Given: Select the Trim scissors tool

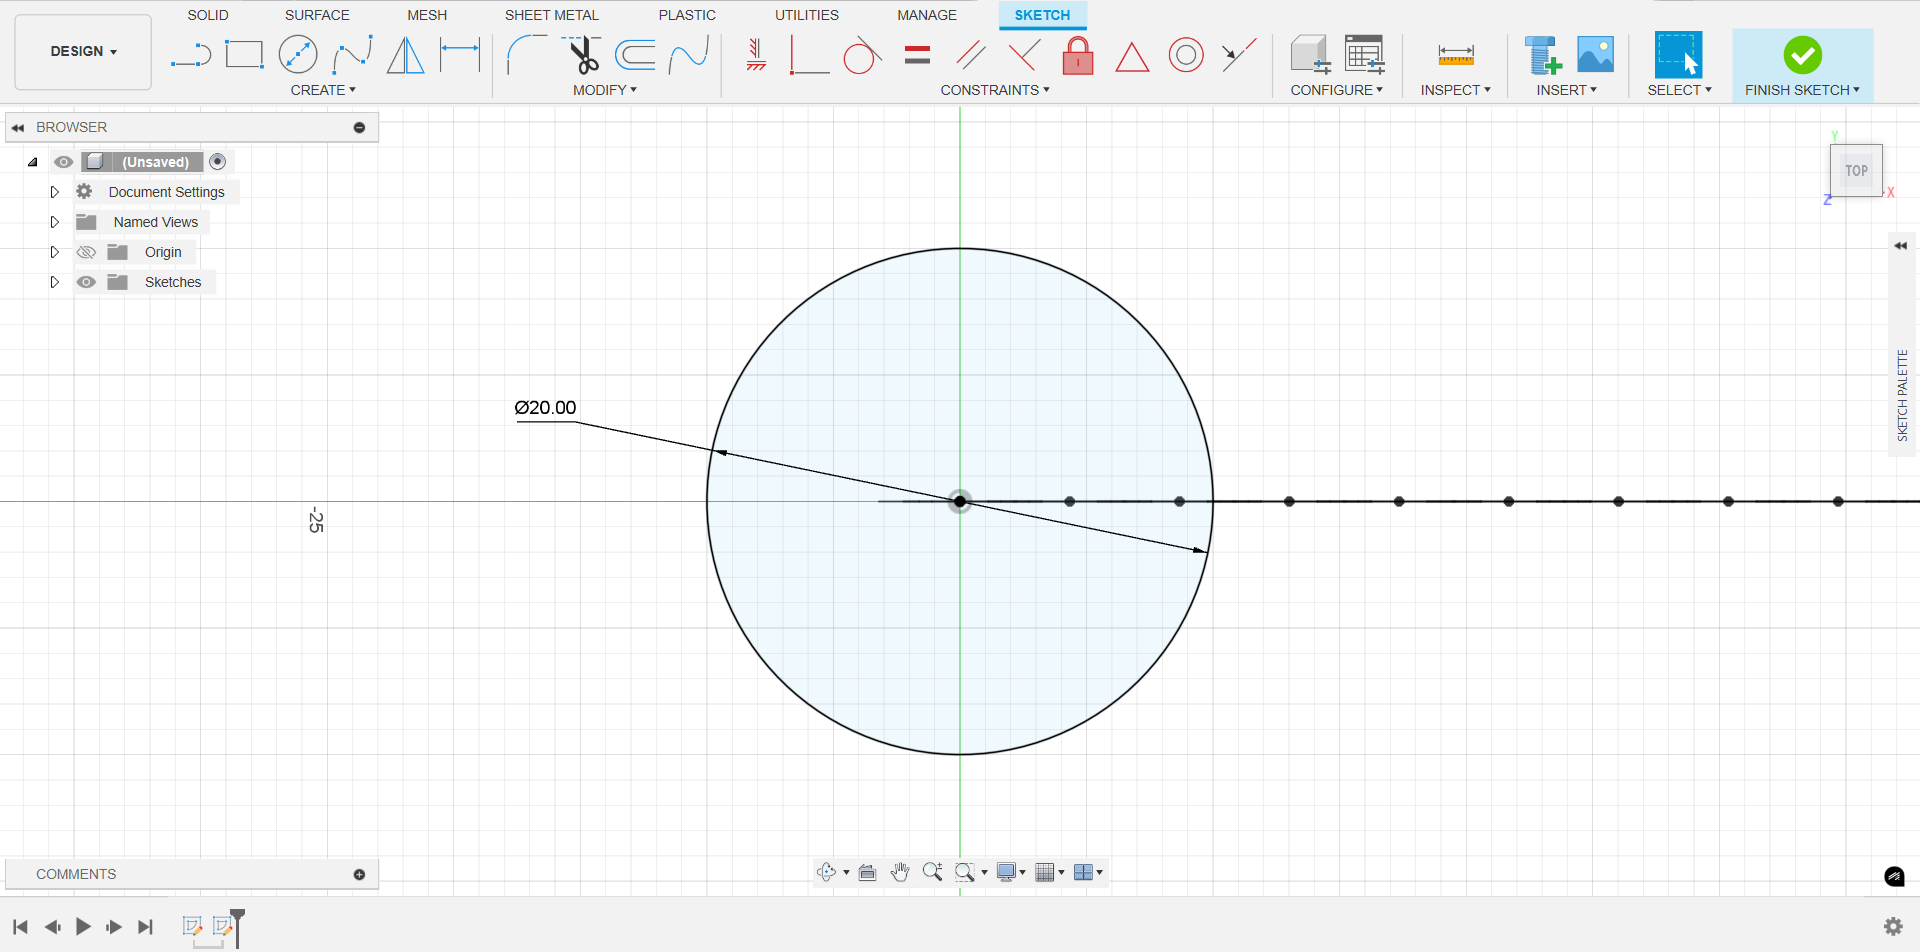Looking at the screenshot, I should coord(582,55).
